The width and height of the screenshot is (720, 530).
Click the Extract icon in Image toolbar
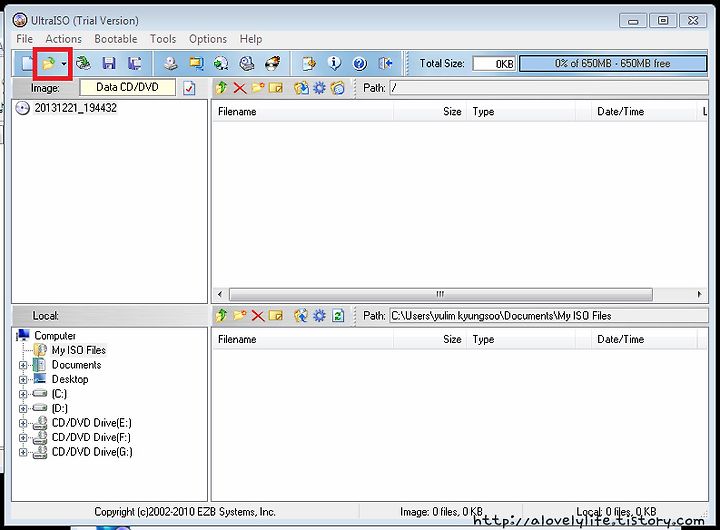(x=301, y=87)
